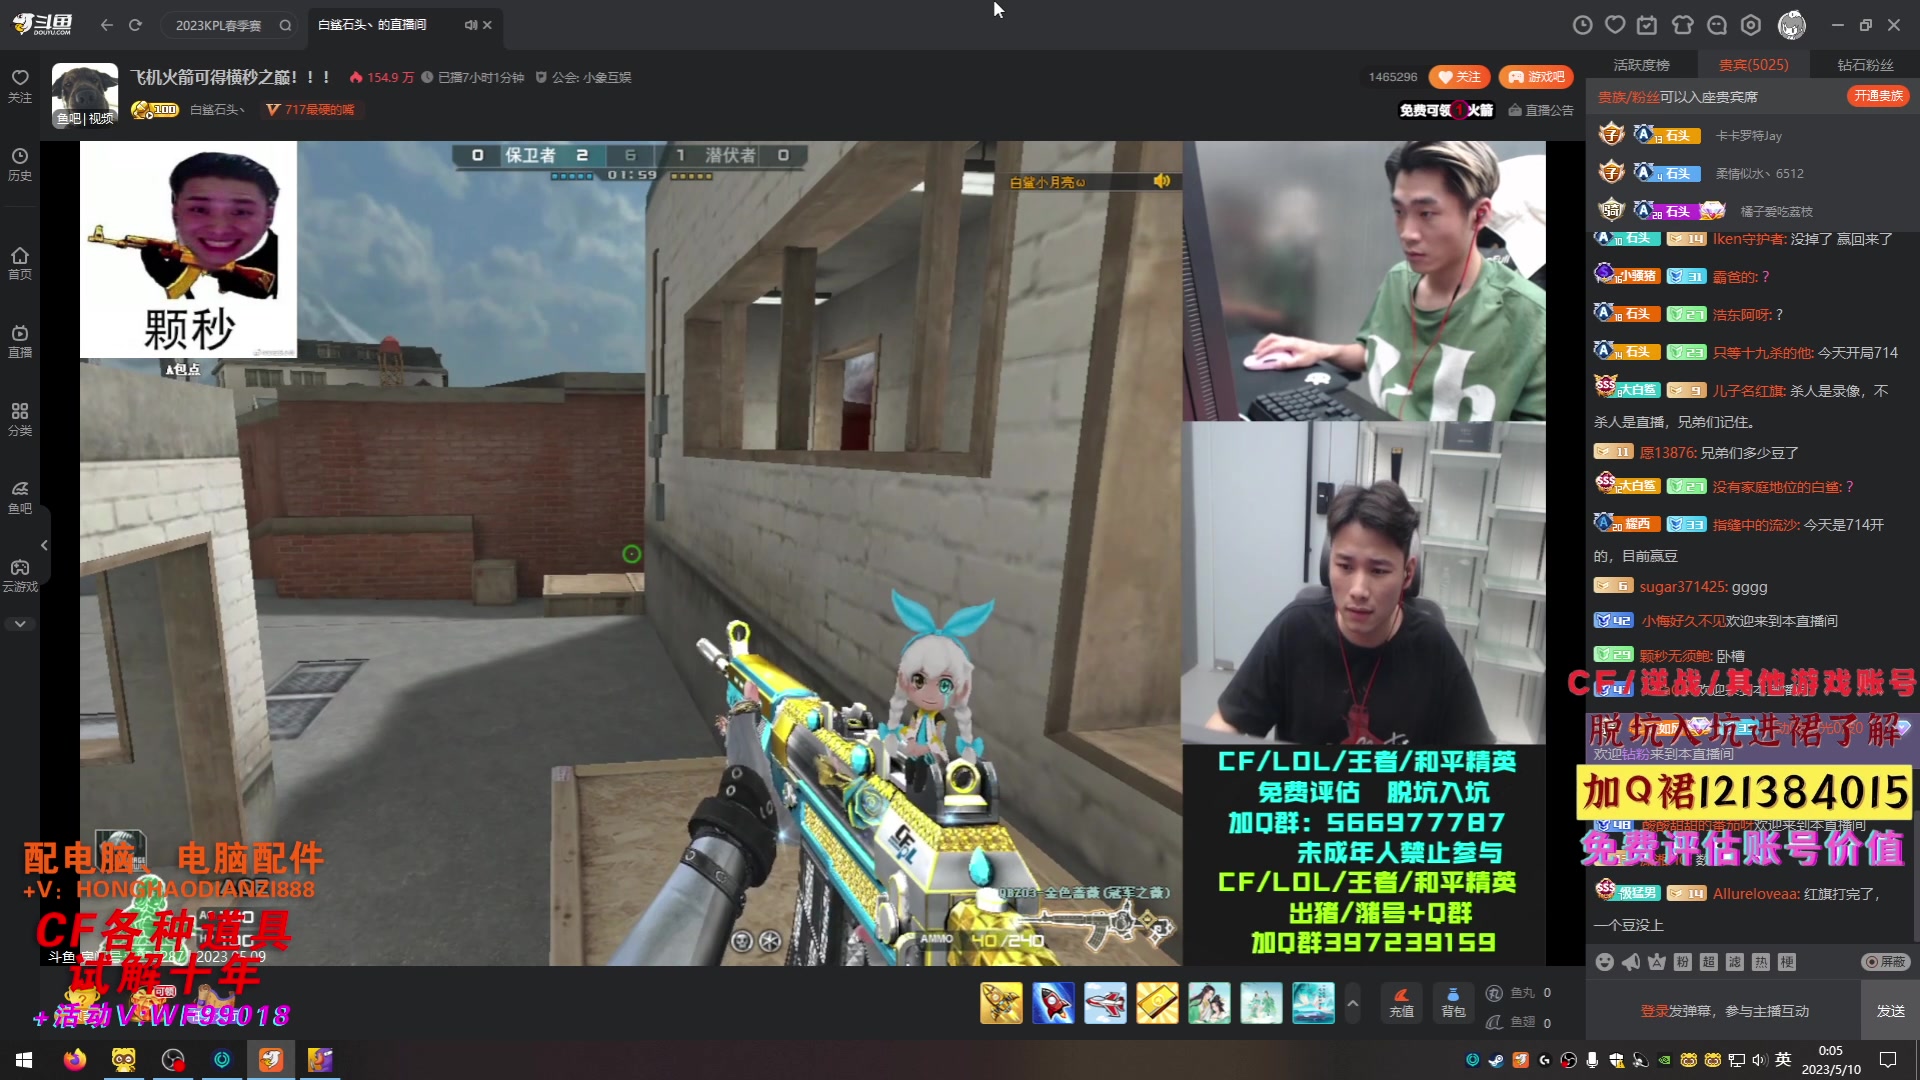Toggle the 滤 filter option
Screen dimensions: 1920x1080
pos(1735,962)
